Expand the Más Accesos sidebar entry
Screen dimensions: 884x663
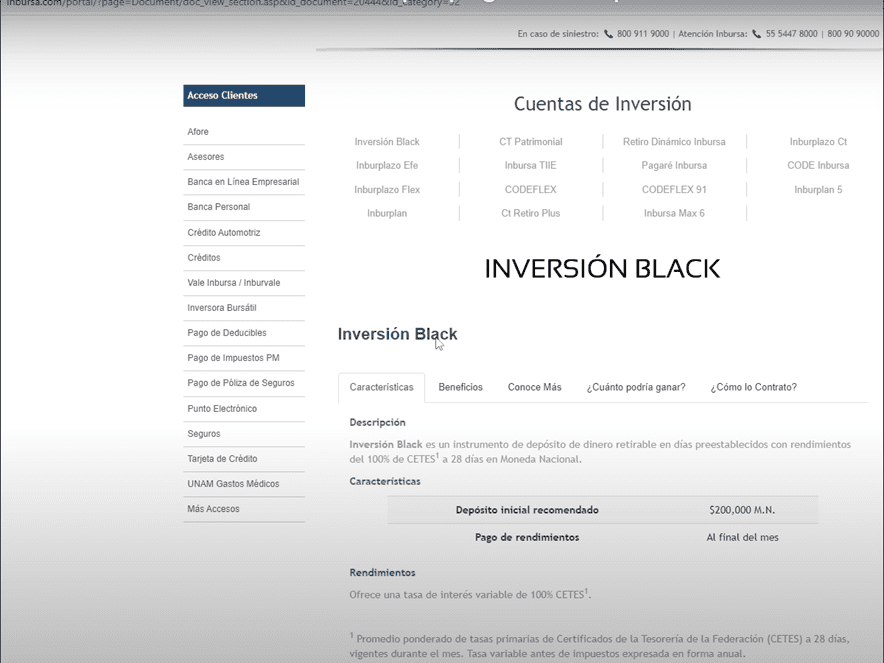click(213, 509)
